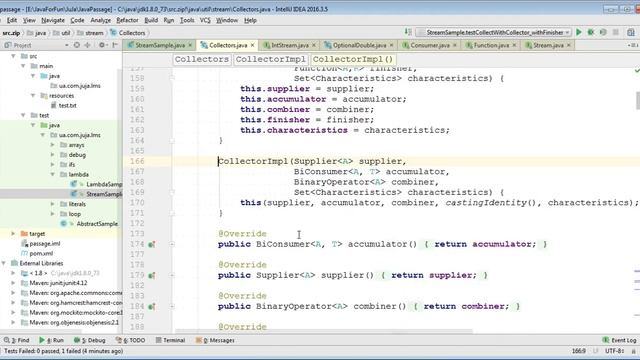Click the Make Project arrow icon

coord(408,32)
